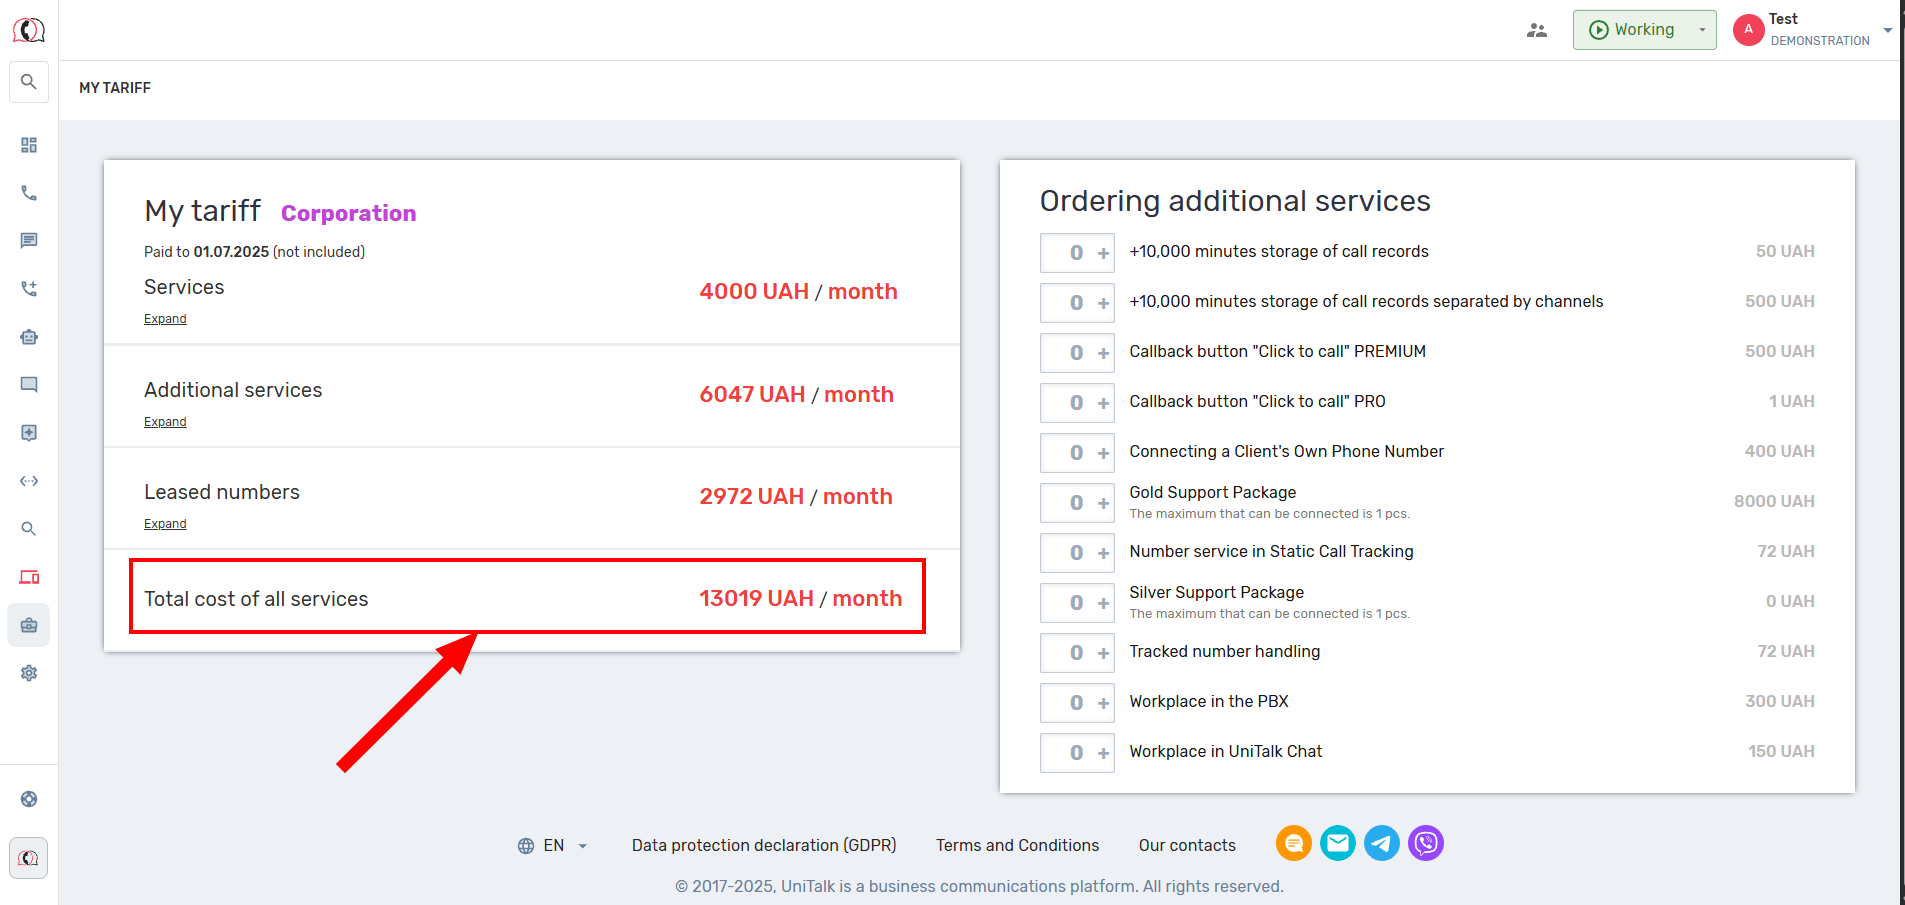The image size is (1905, 905).
Task: Open the Test user account menu
Action: coord(1812,30)
